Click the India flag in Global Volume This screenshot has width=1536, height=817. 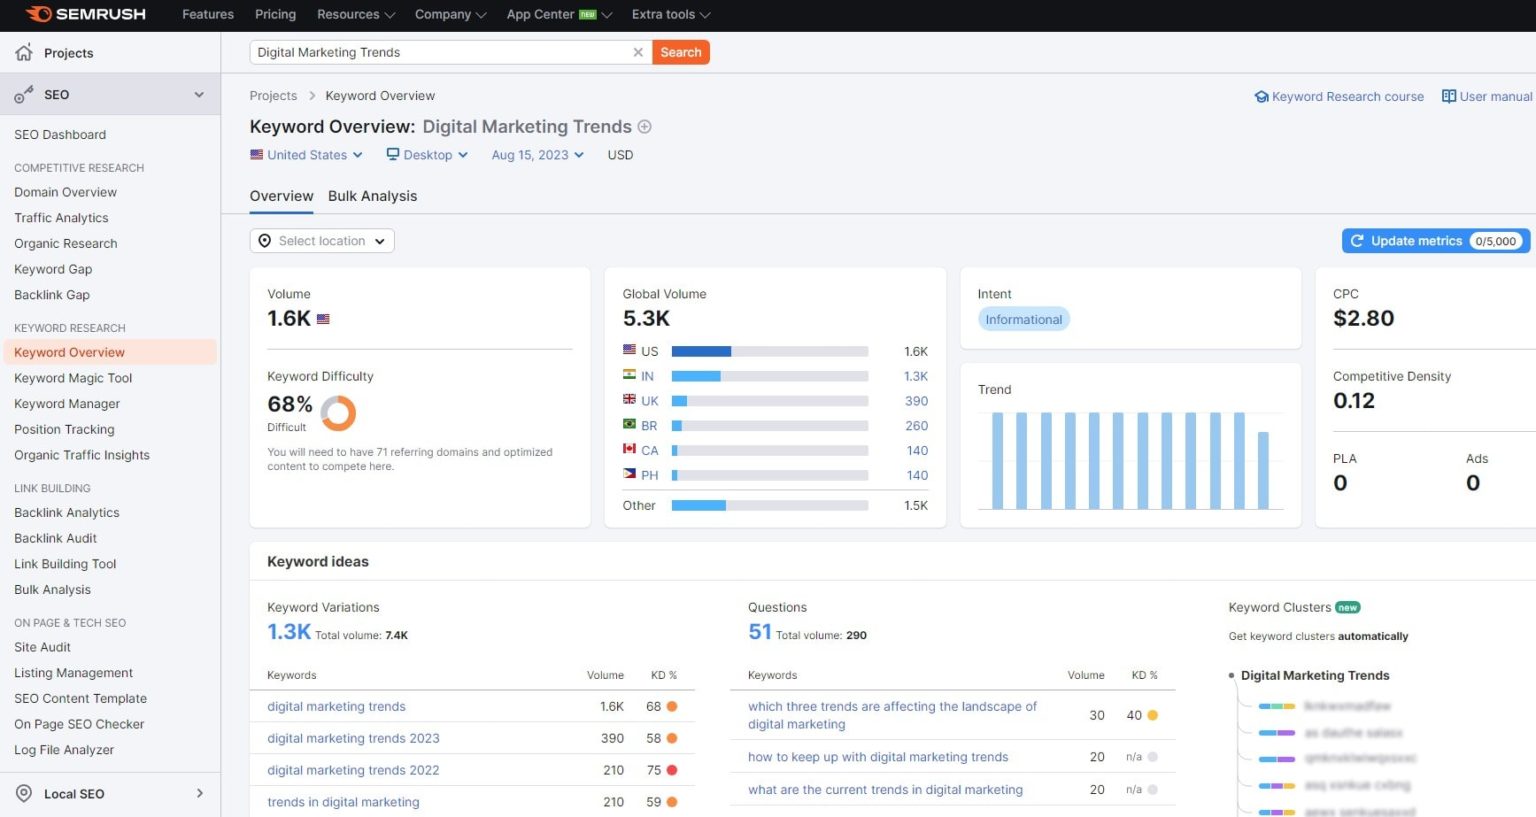pos(629,375)
